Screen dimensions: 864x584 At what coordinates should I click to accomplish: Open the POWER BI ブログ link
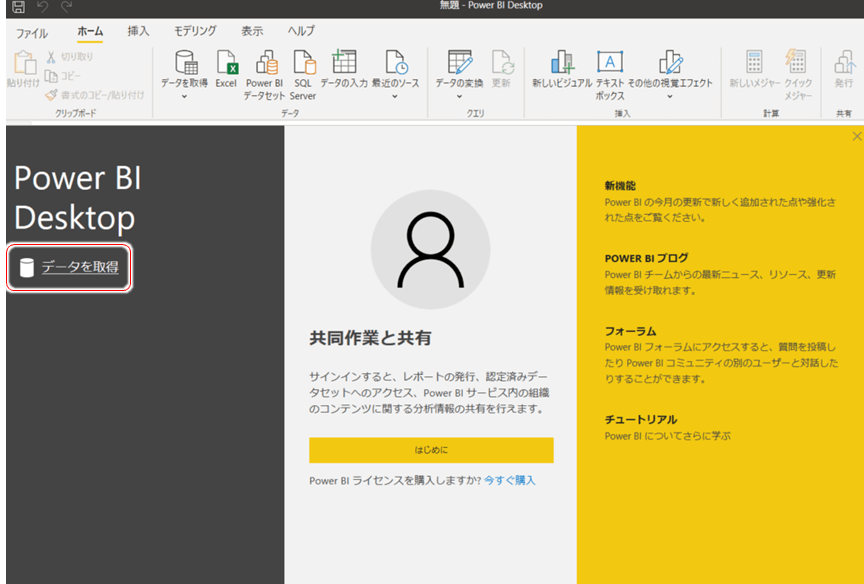coord(646,258)
